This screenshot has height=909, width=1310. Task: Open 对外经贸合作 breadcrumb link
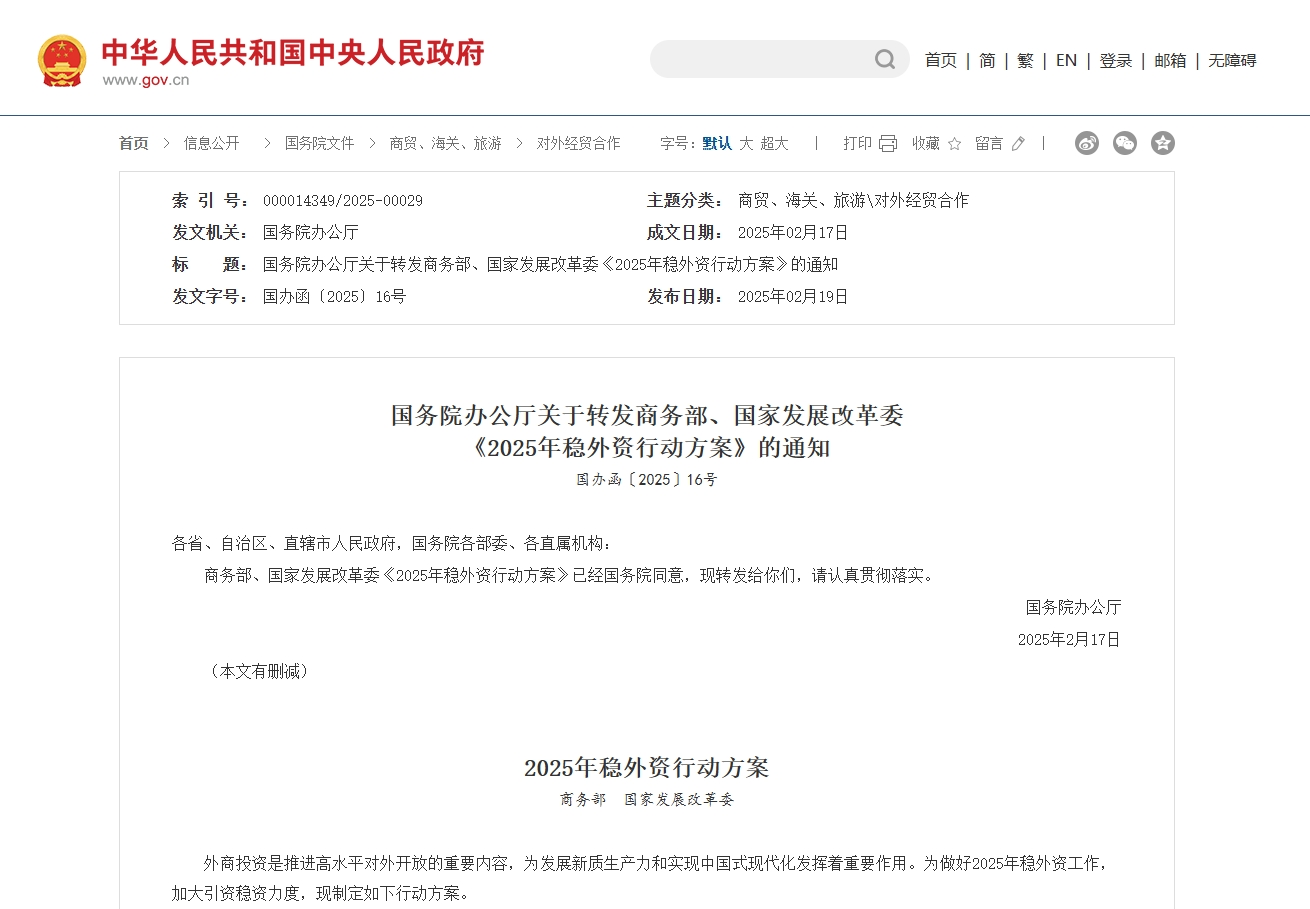578,143
